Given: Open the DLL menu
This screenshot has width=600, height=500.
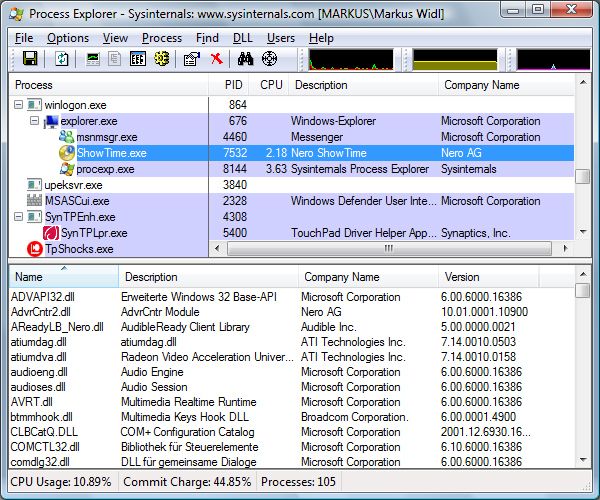Looking at the screenshot, I should click(x=243, y=38).
